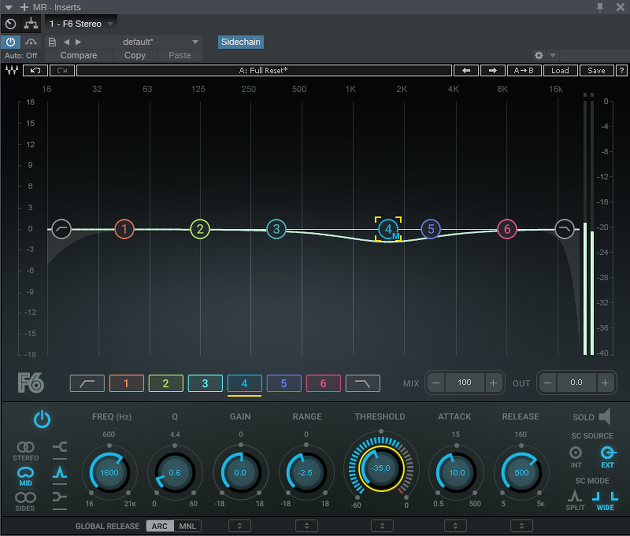Collapse the MR Inserts triangle
This screenshot has height=536, width=630.
click(8, 7)
